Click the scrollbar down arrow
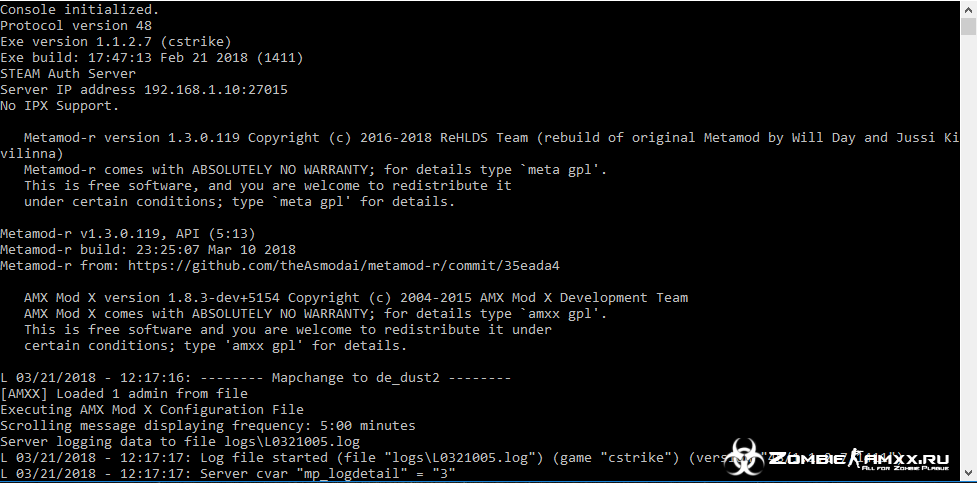Screen dimensions: 977x483 point(968,473)
